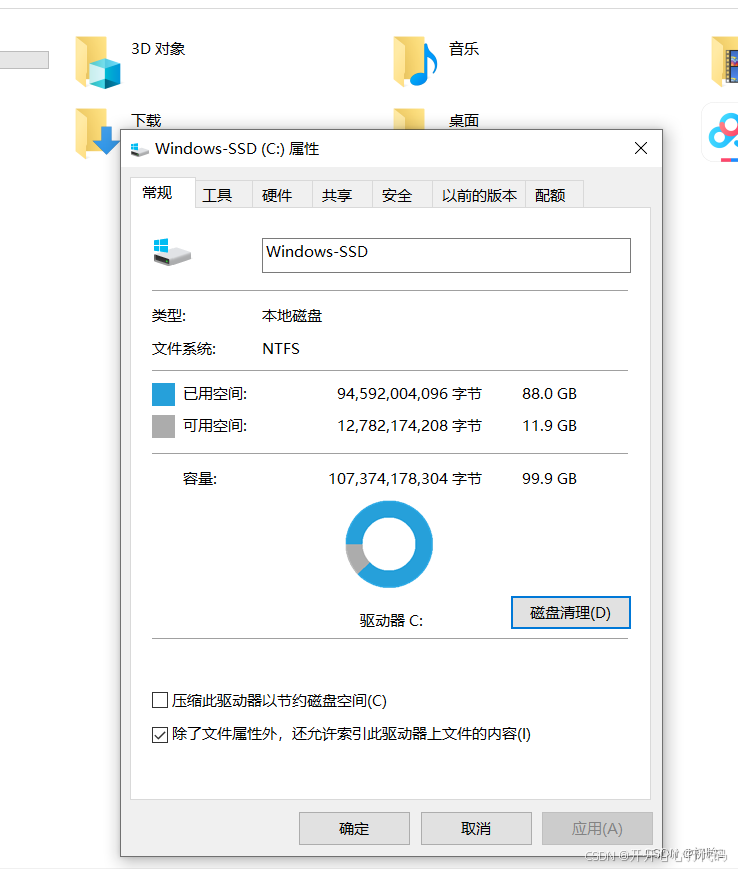
Task: Click the 桌面 folder label
Action: coord(464,120)
